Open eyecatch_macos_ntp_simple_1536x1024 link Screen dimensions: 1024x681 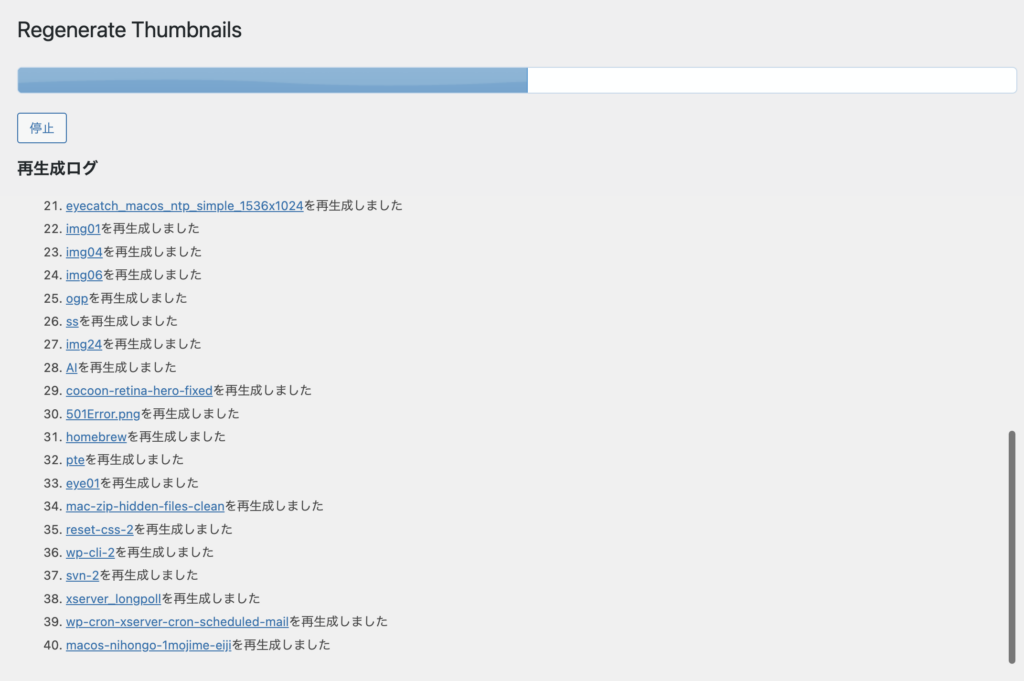pyautogui.click(x=184, y=206)
